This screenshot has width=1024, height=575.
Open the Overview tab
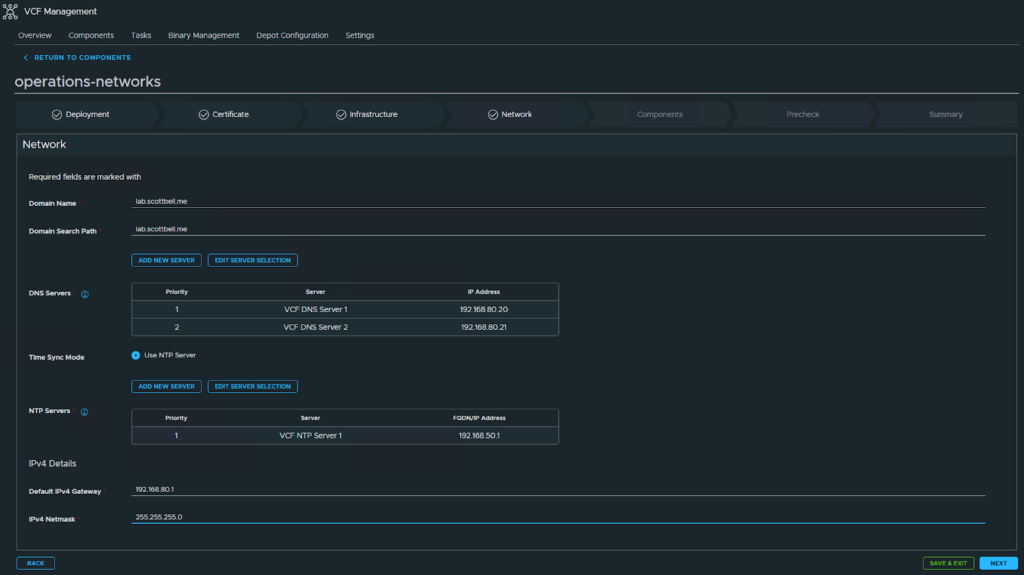(x=35, y=35)
